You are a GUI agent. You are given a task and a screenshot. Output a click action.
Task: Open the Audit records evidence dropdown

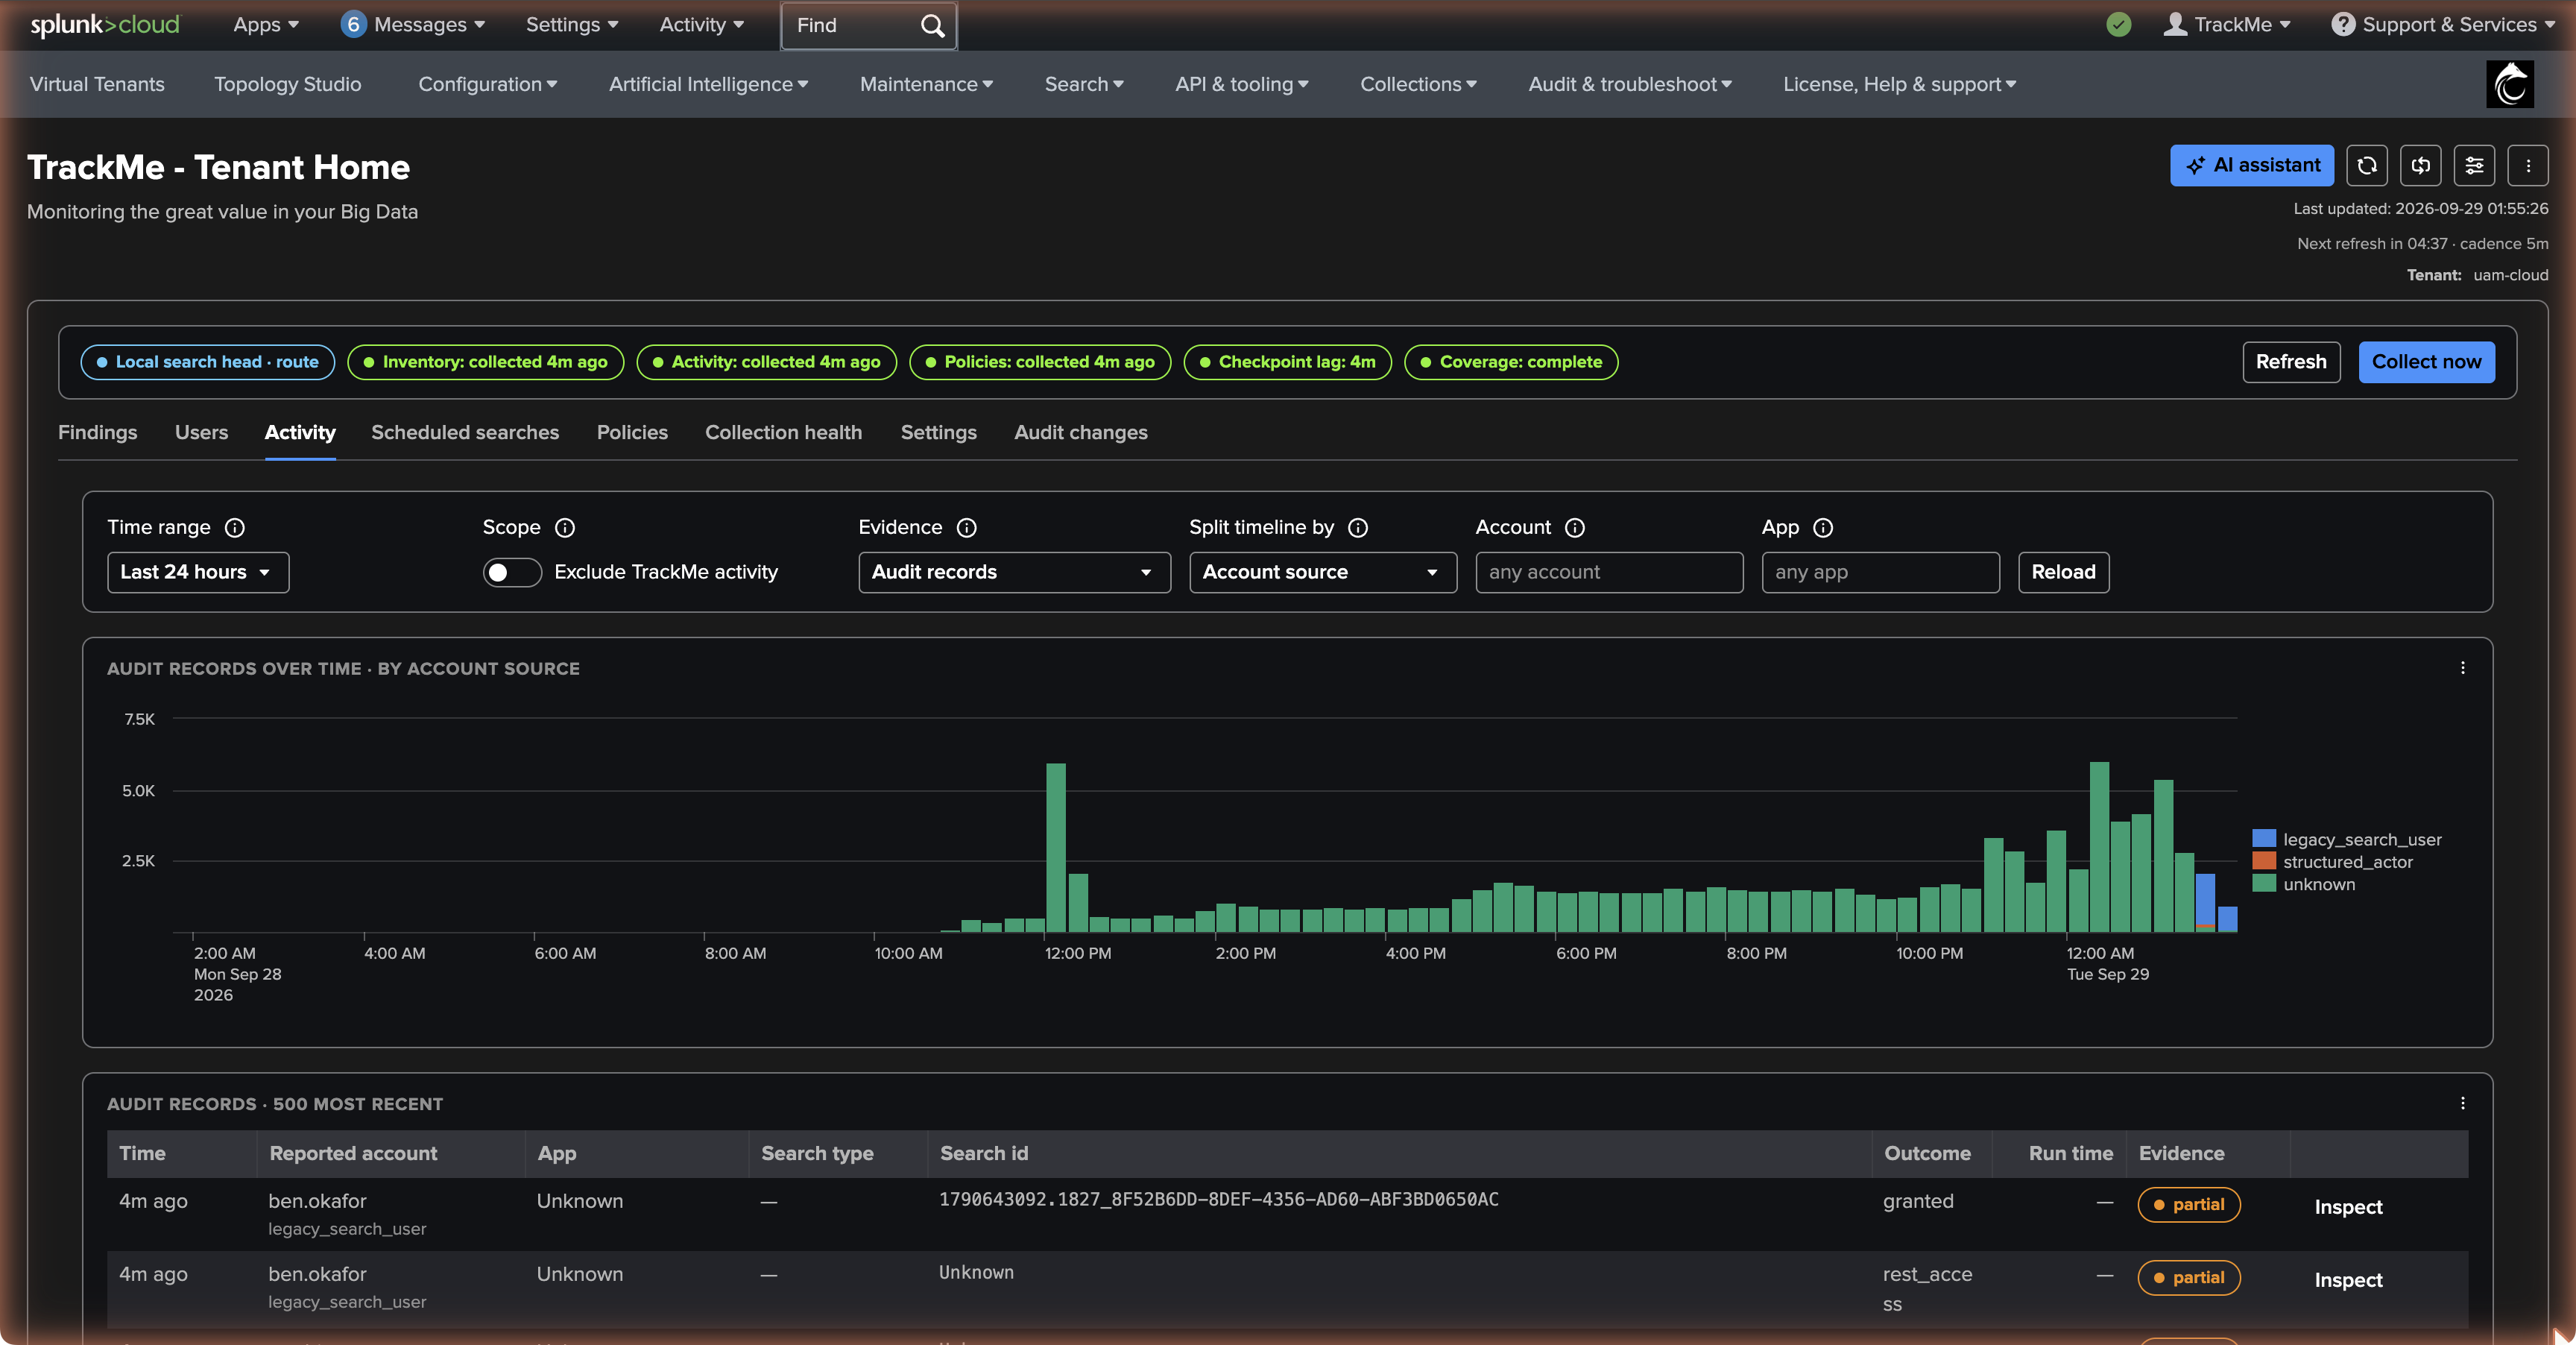(x=1014, y=572)
